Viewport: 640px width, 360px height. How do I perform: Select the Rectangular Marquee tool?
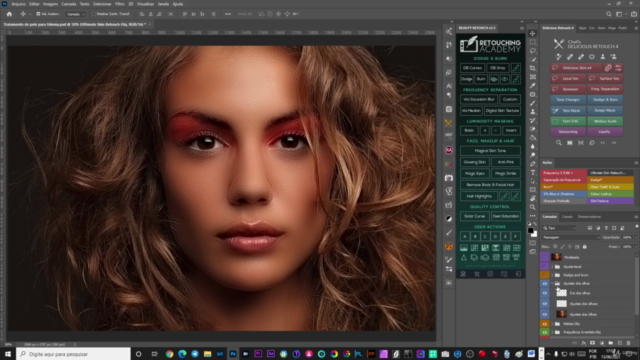(533, 42)
